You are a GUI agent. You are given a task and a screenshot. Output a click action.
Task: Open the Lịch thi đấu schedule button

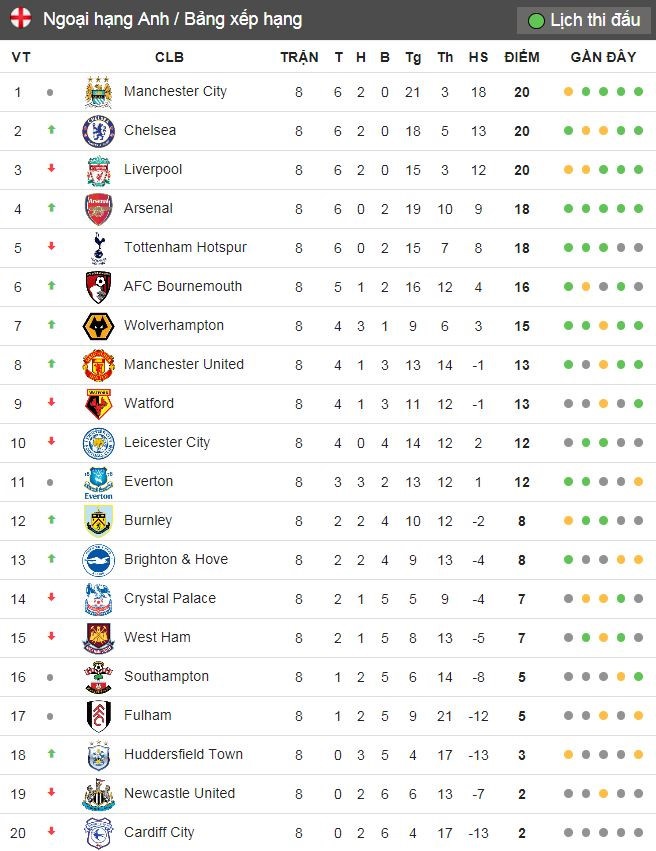pos(583,18)
